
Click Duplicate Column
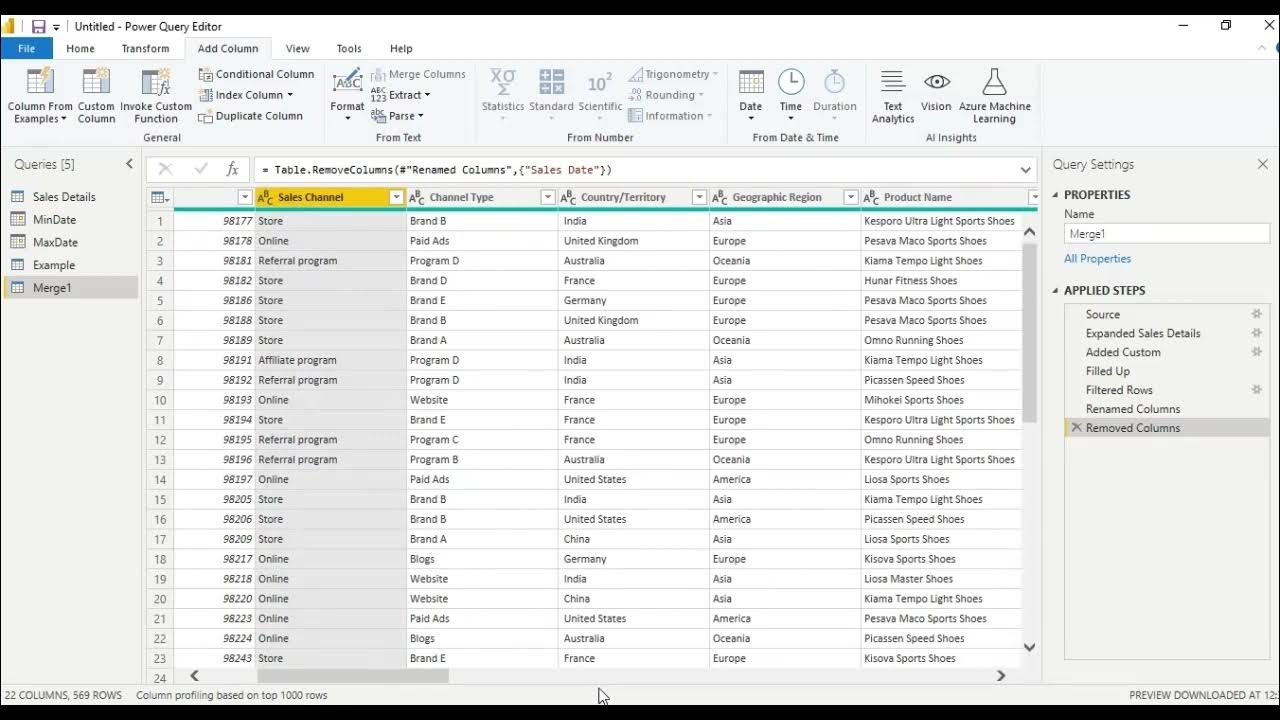(x=250, y=116)
